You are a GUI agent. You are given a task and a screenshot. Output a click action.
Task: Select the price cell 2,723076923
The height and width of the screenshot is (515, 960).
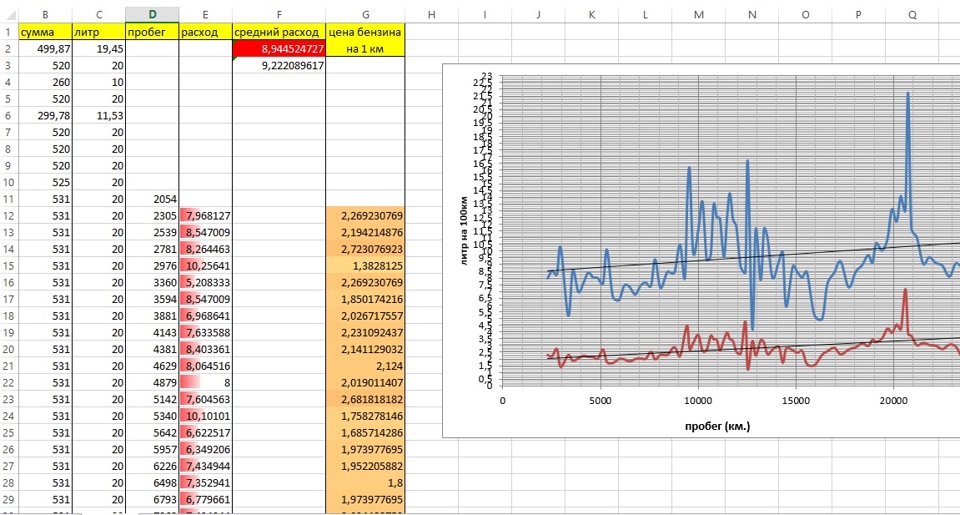366,249
